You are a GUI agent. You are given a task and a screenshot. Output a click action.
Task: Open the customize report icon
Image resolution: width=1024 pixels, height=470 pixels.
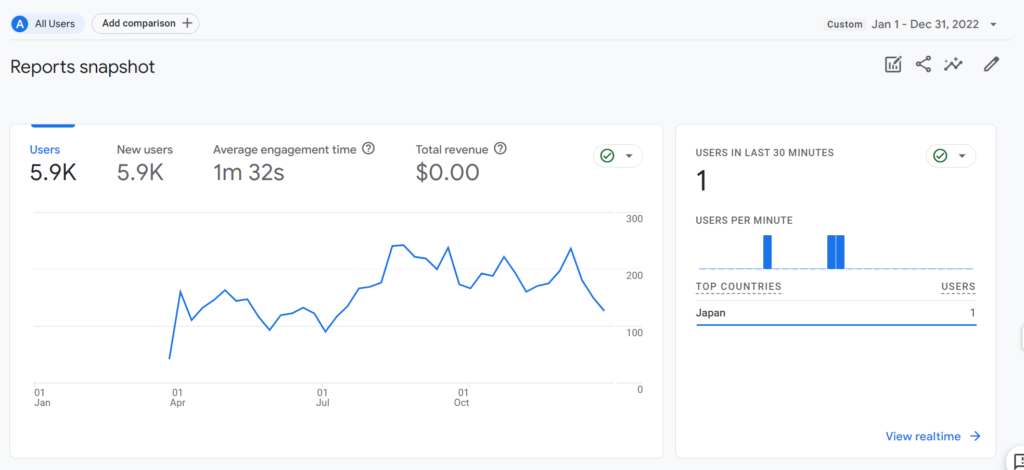[x=893, y=64]
